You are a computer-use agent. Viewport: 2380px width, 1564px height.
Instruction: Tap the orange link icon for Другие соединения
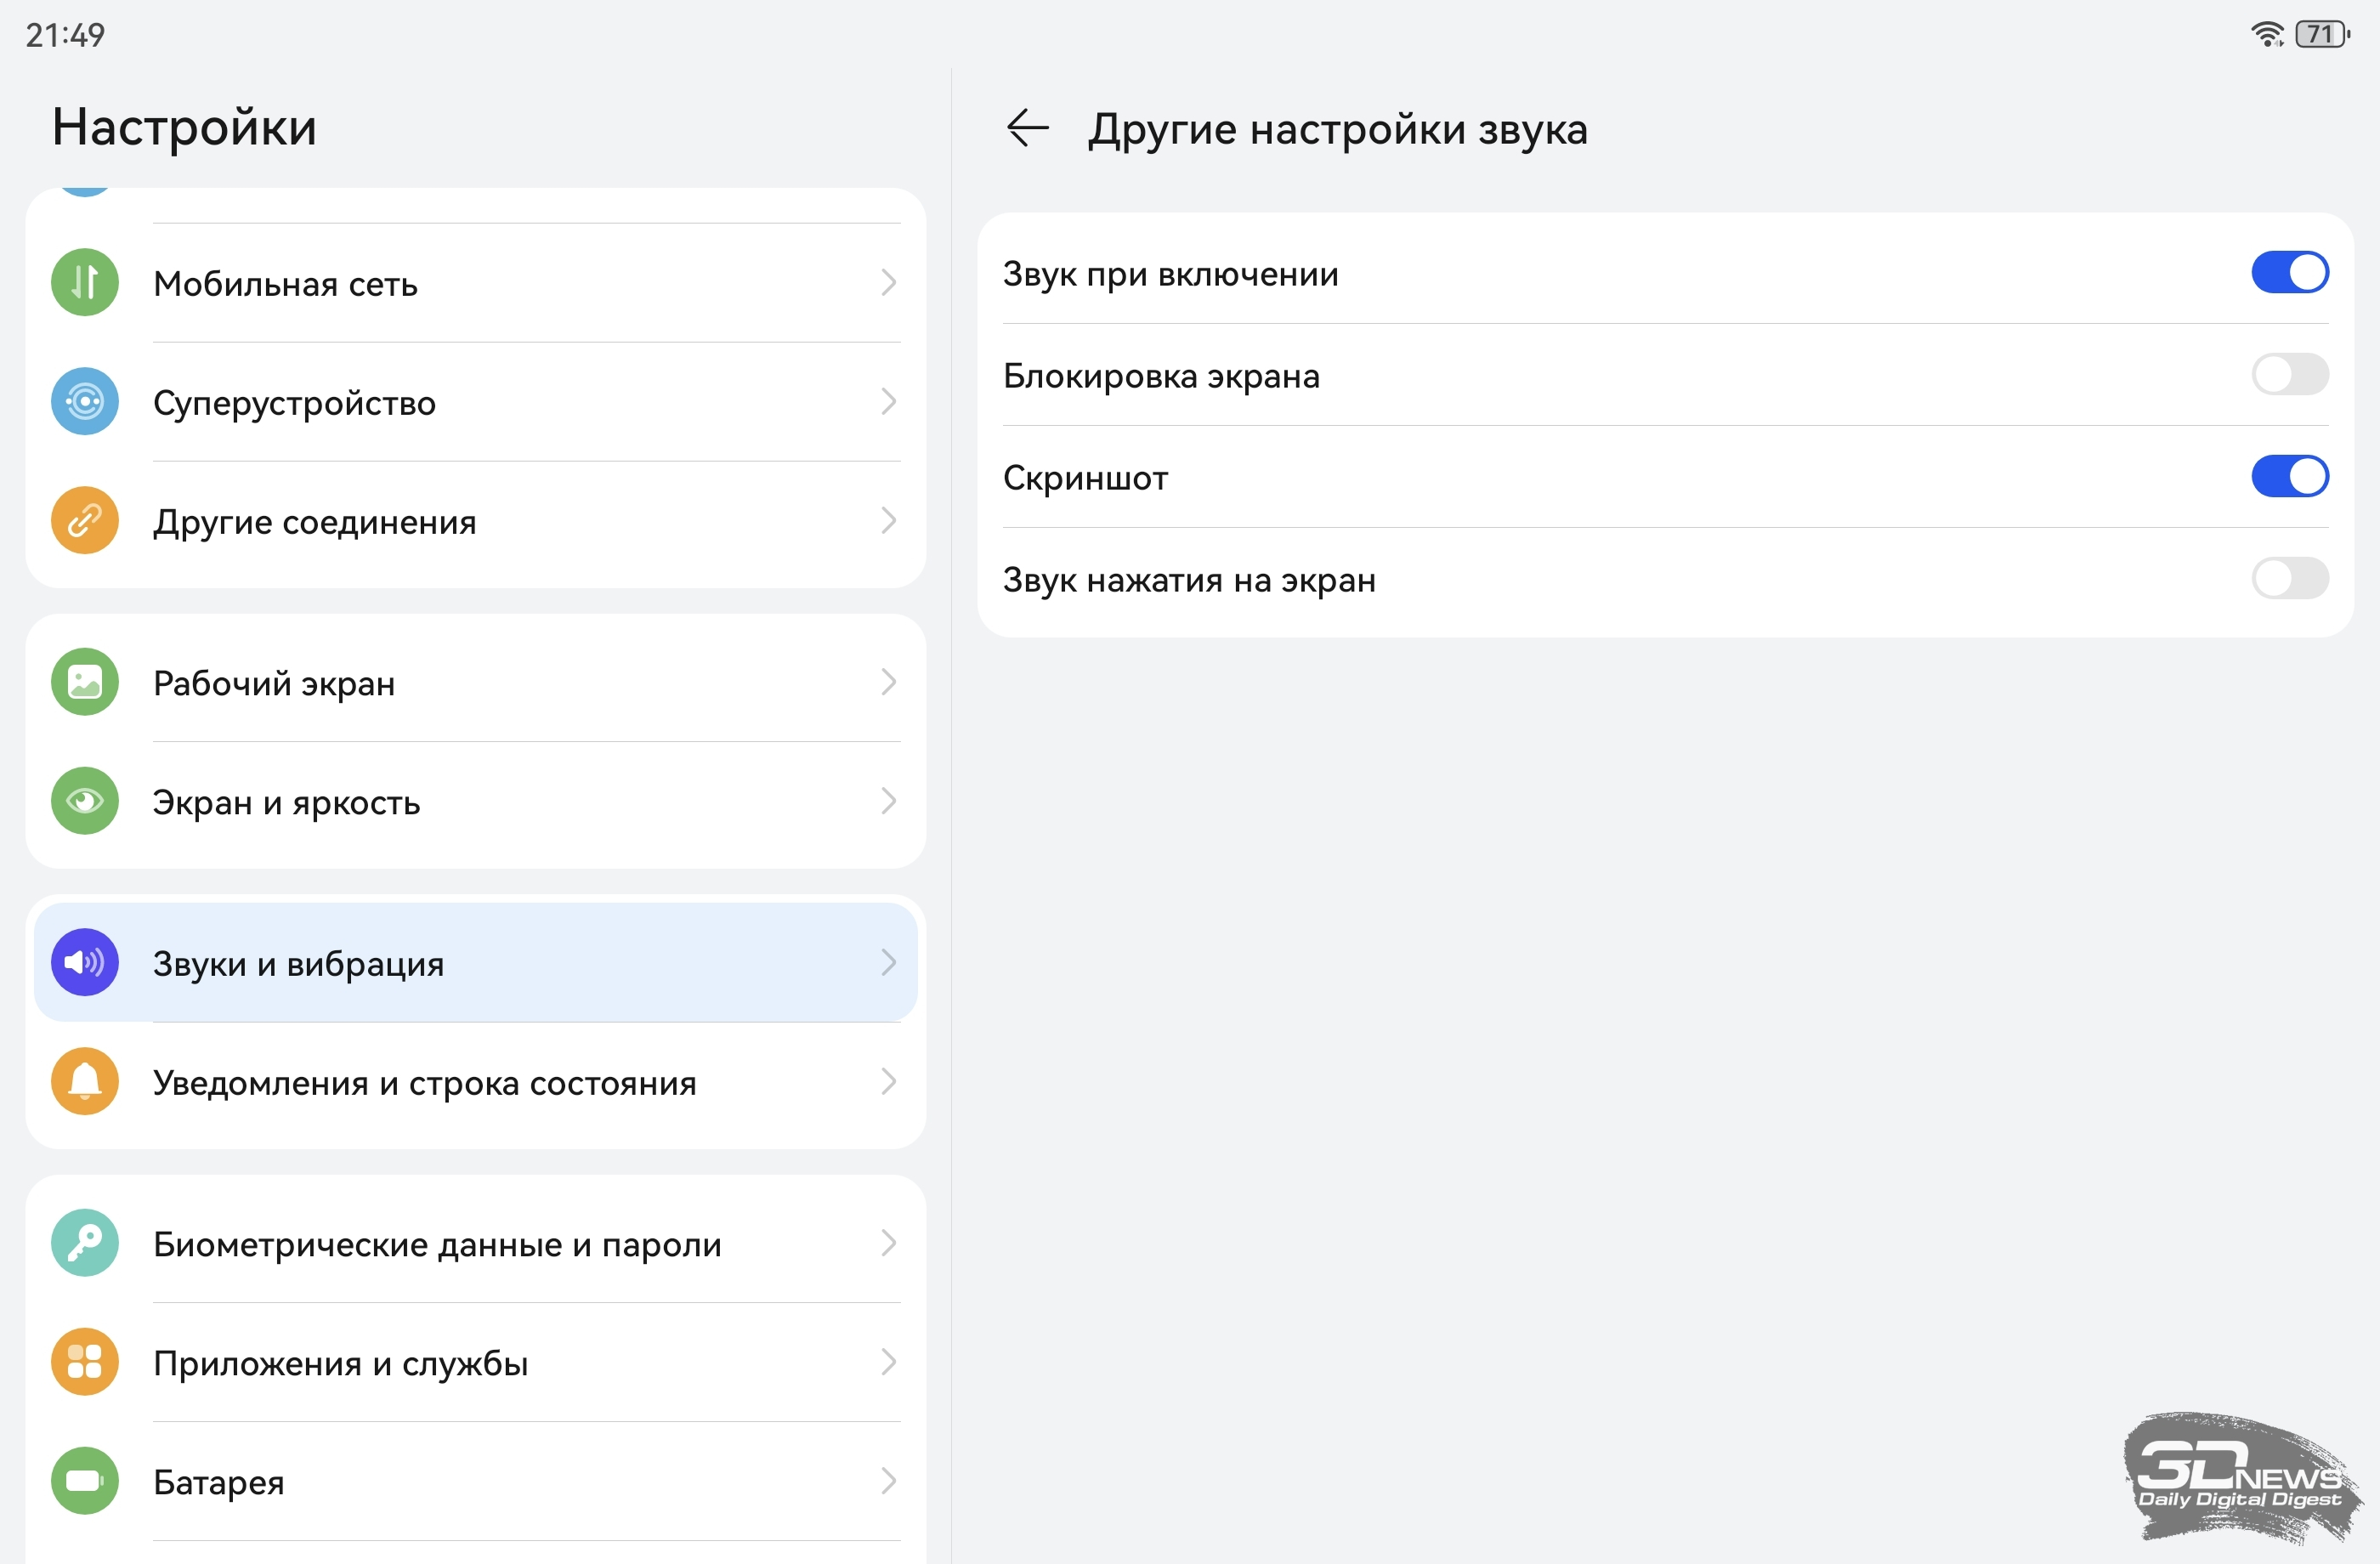point(85,521)
